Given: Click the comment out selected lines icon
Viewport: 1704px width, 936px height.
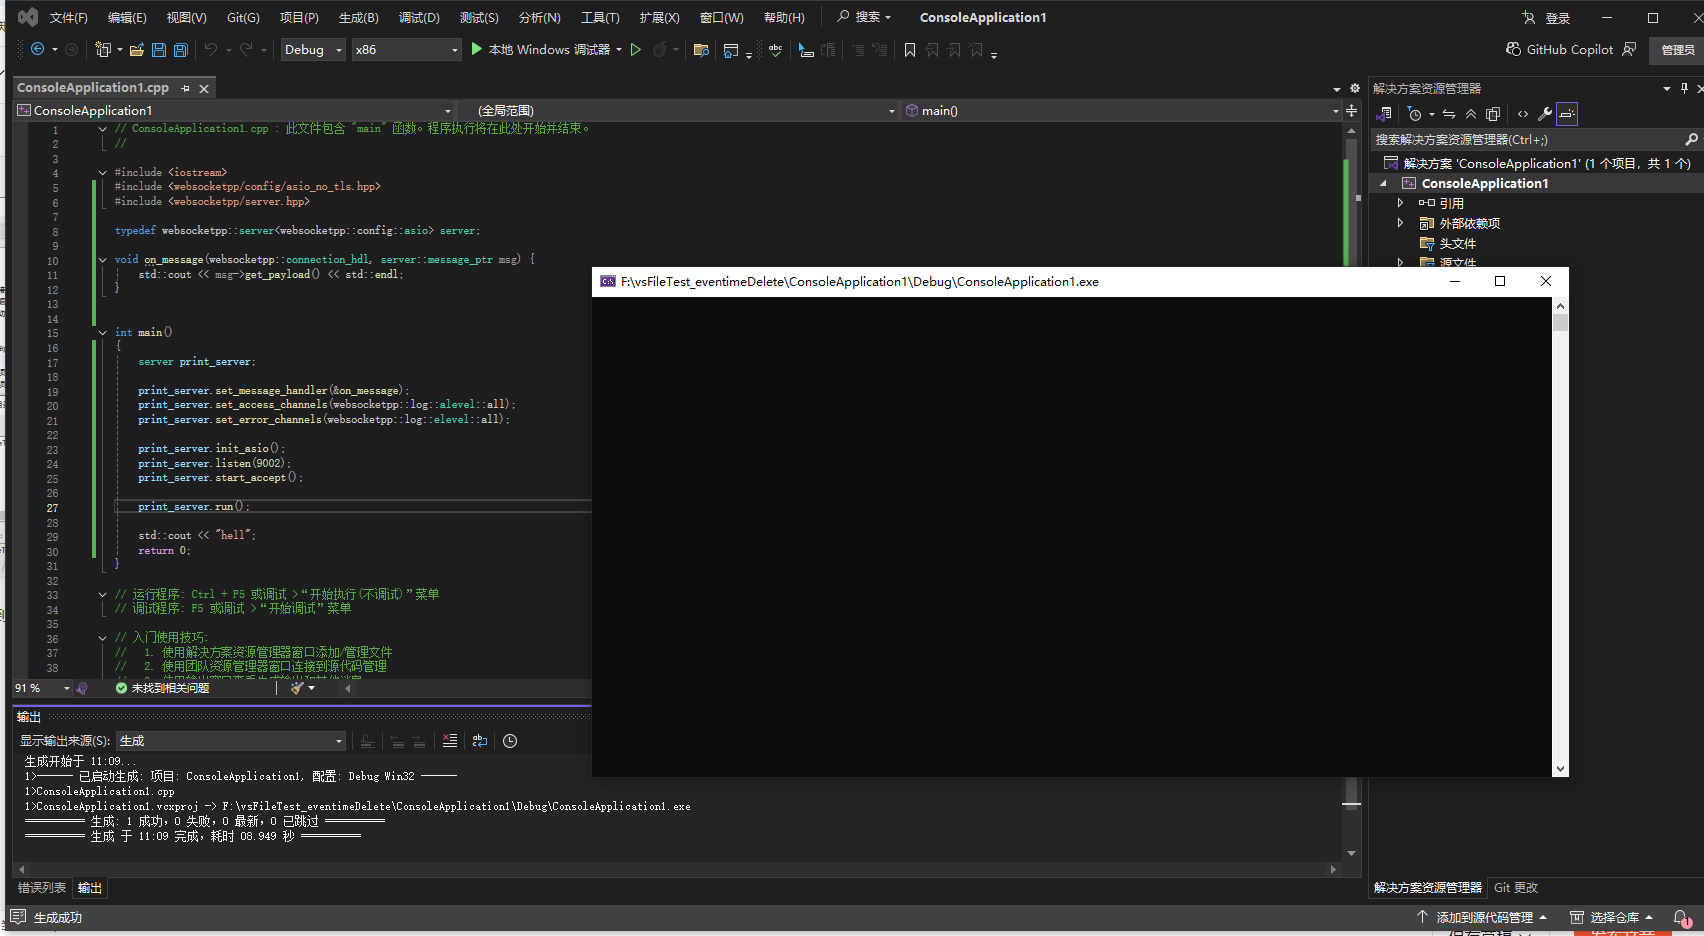Looking at the screenshot, I should tap(858, 49).
